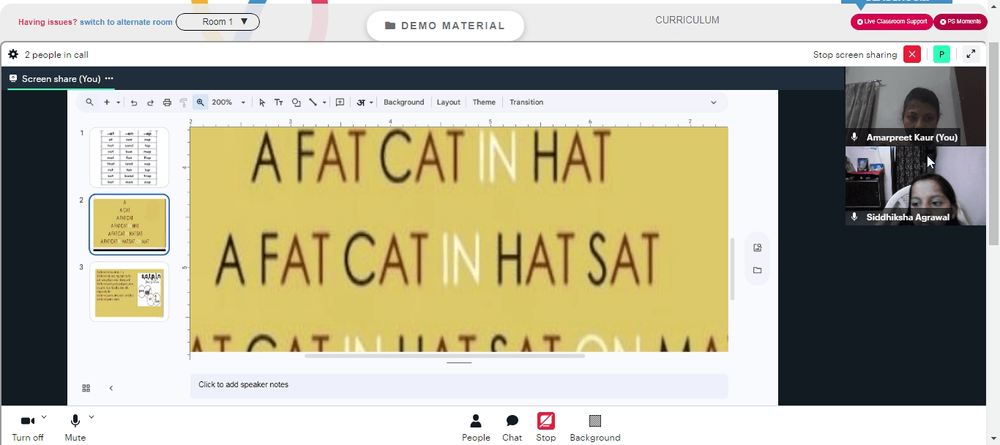1000x445 pixels.
Task: Open the 200% zoom level dropdown
Action: [228, 102]
